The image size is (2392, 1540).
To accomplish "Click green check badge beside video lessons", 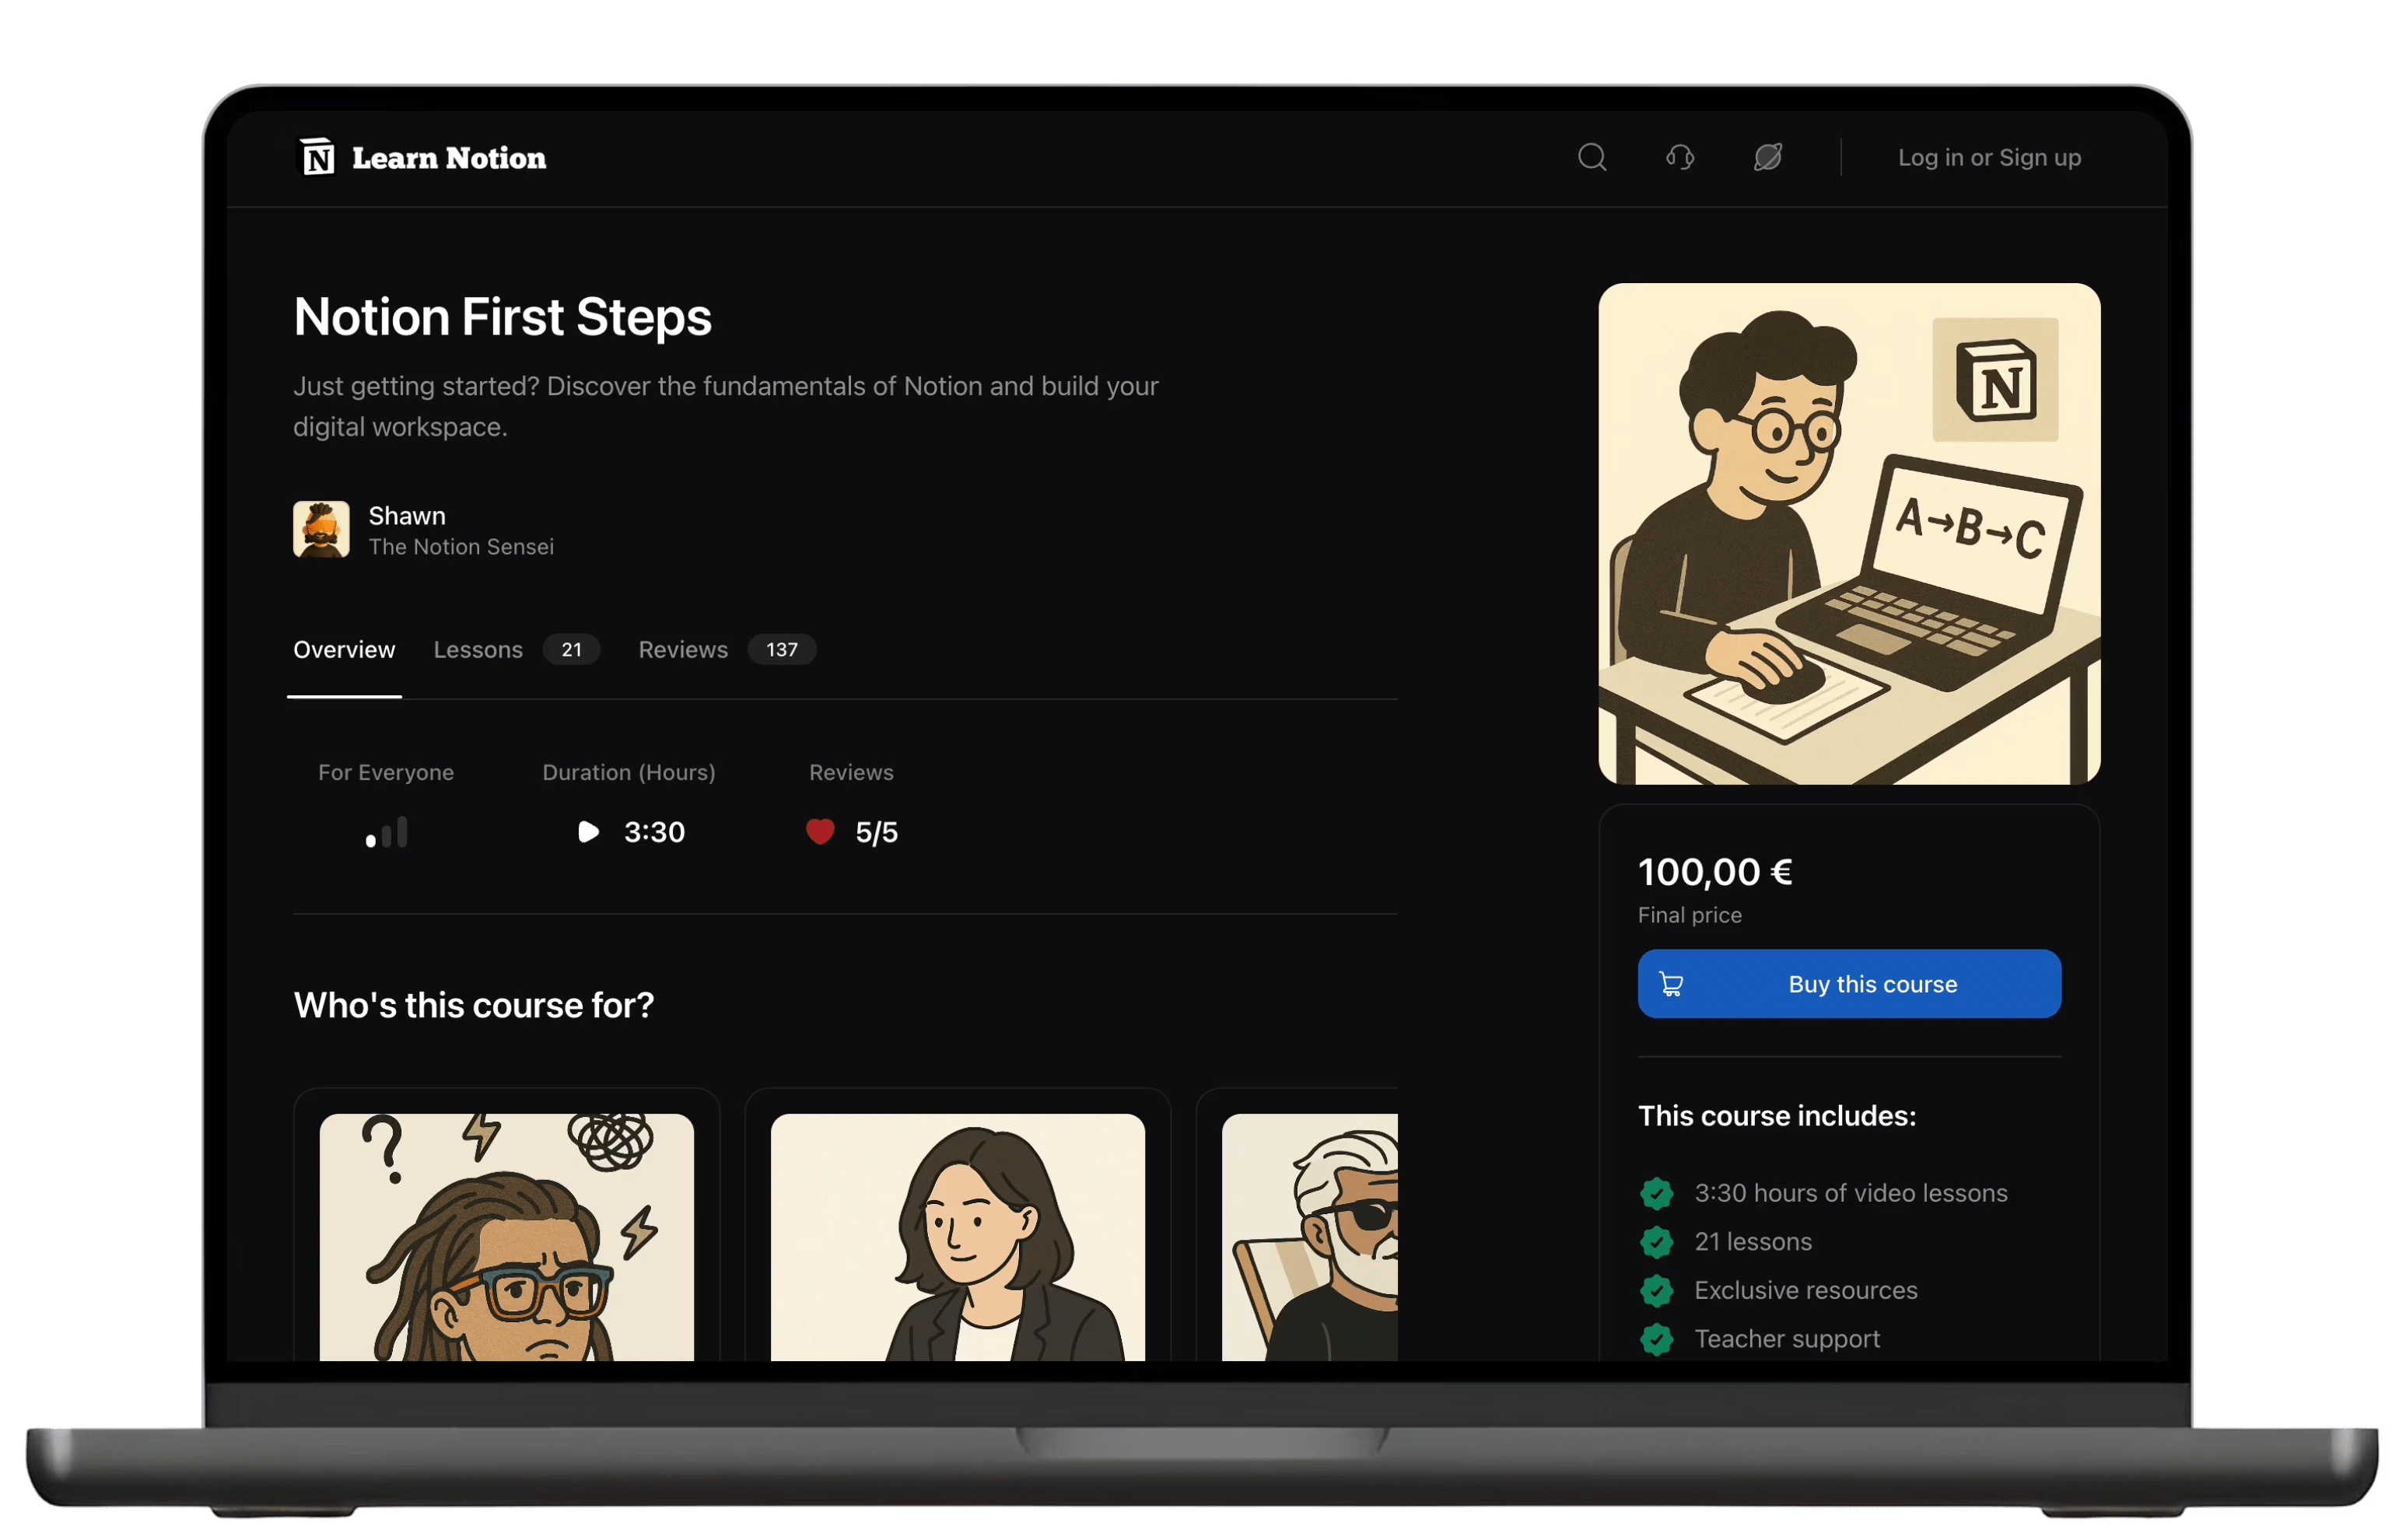I will pyautogui.click(x=1657, y=1193).
